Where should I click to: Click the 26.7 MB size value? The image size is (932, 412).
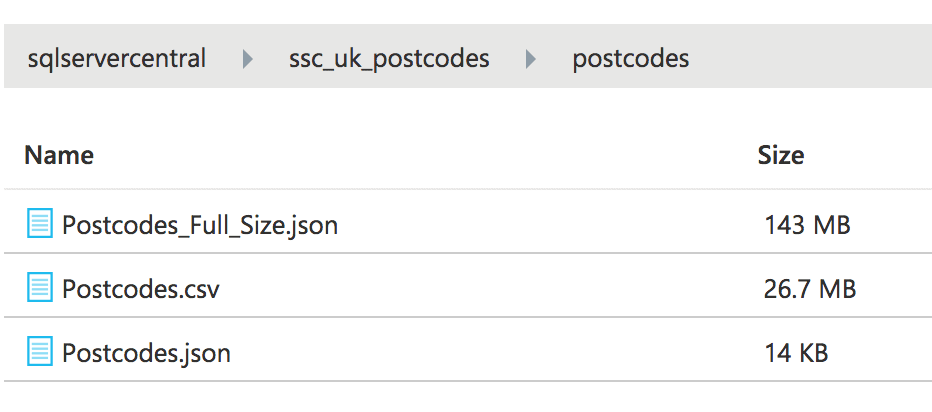pyautogui.click(x=809, y=289)
